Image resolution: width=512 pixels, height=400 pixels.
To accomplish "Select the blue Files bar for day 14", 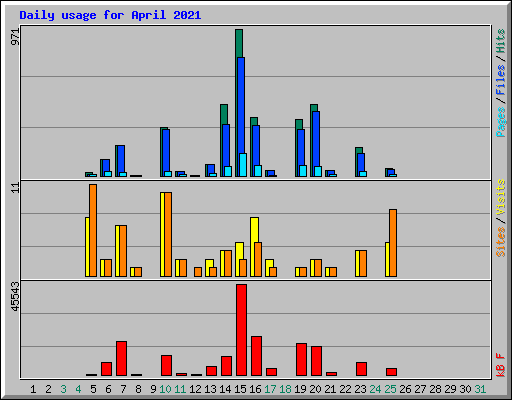I will 226,145.
